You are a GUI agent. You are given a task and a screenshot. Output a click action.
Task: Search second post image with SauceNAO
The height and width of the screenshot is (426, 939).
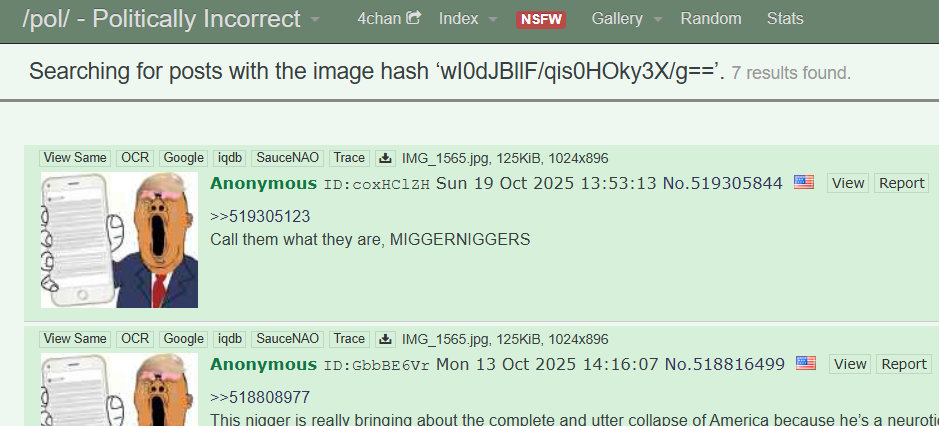coord(287,339)
